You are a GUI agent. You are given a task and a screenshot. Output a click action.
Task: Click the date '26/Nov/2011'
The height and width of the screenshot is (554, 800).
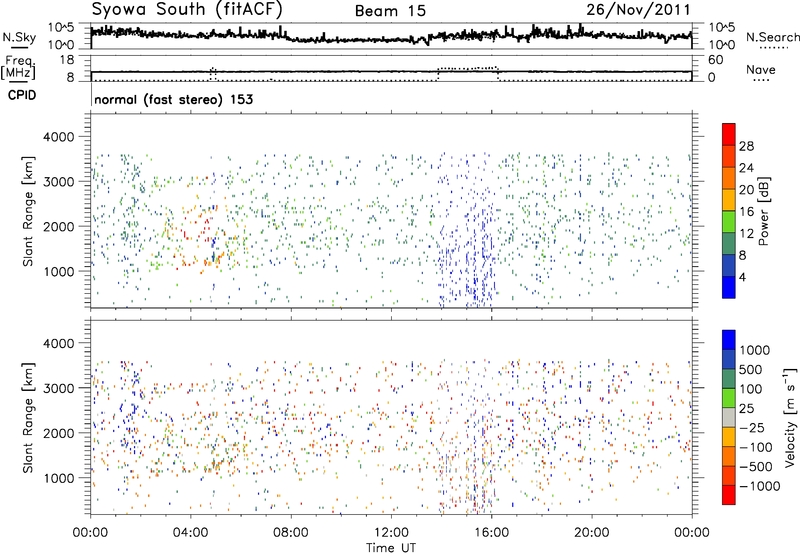(638, 10)
